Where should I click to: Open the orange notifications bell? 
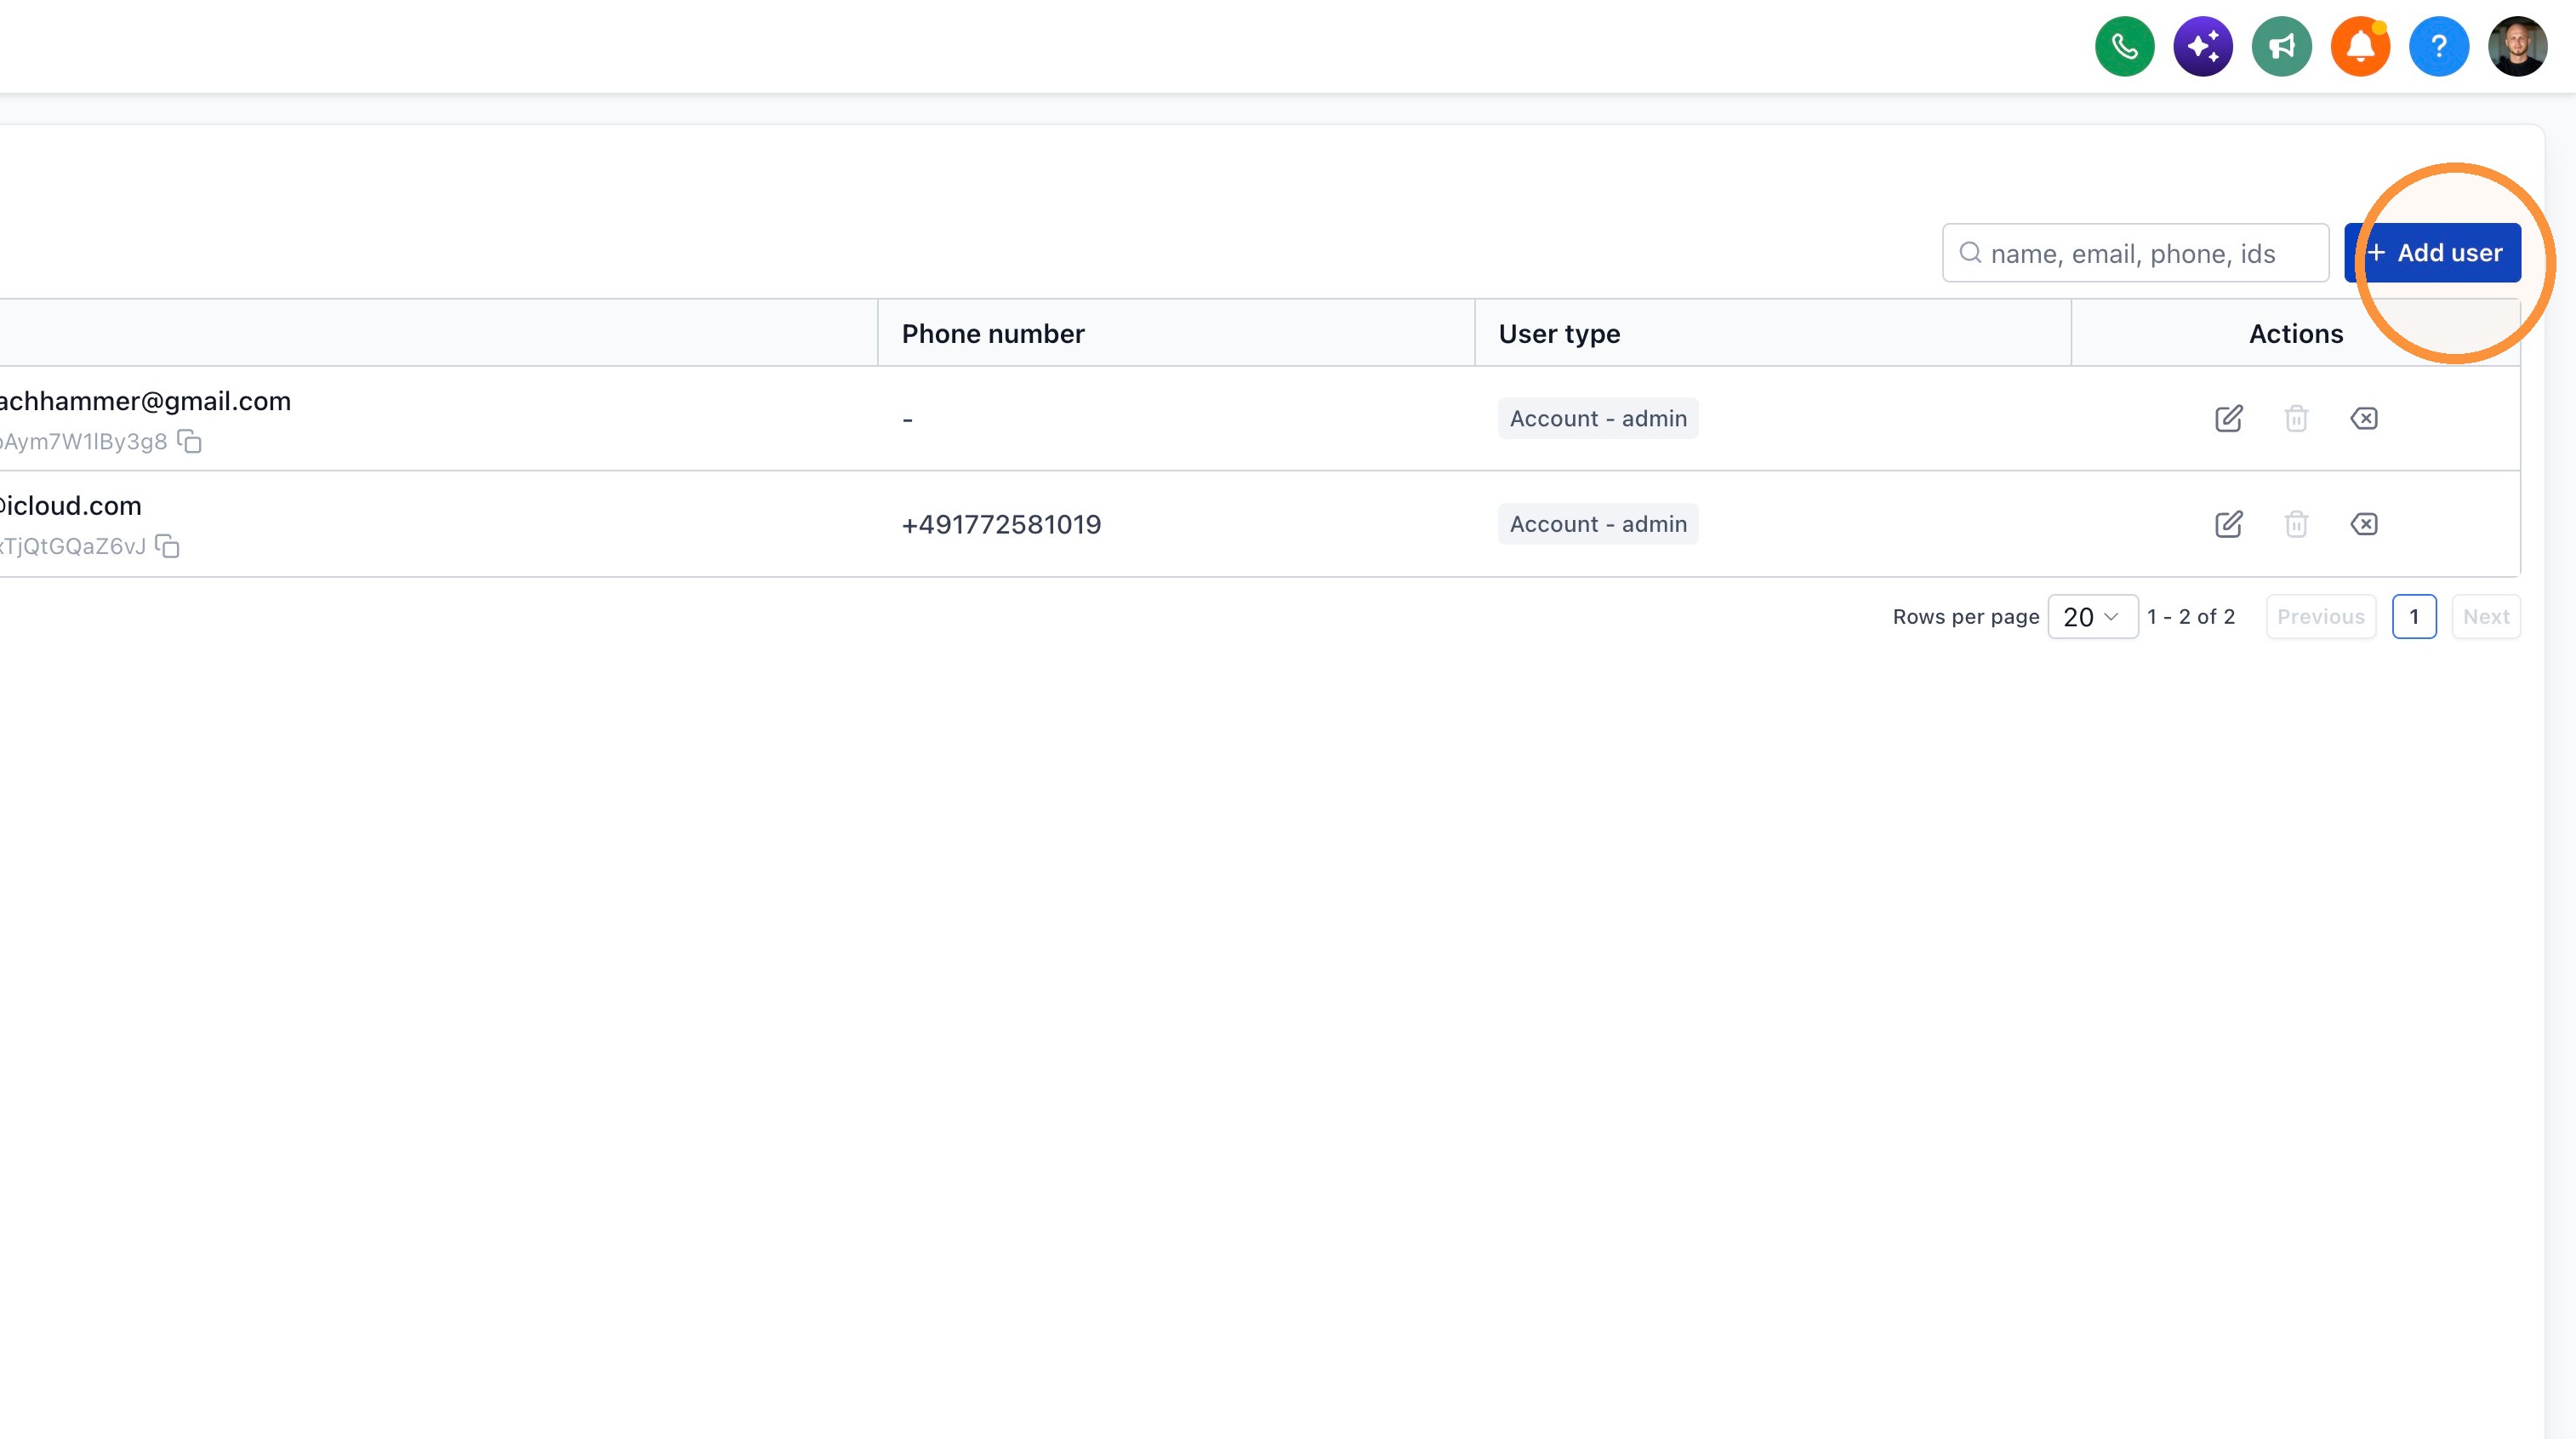[2360, 46]
